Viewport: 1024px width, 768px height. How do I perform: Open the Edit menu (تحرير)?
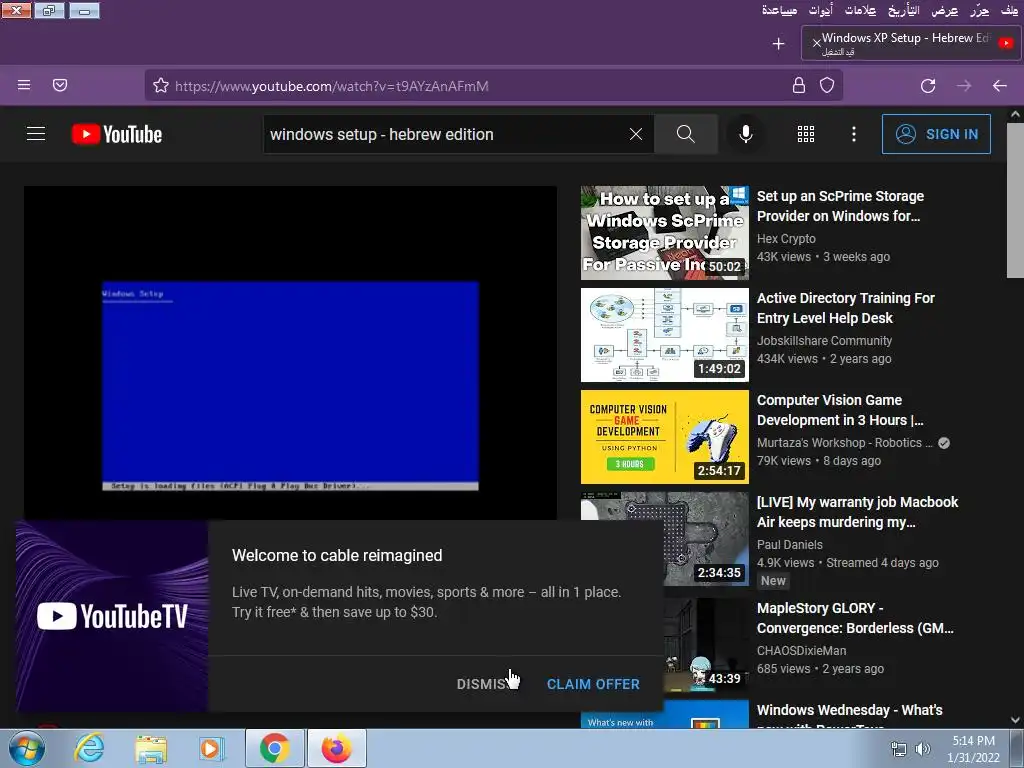980,10
